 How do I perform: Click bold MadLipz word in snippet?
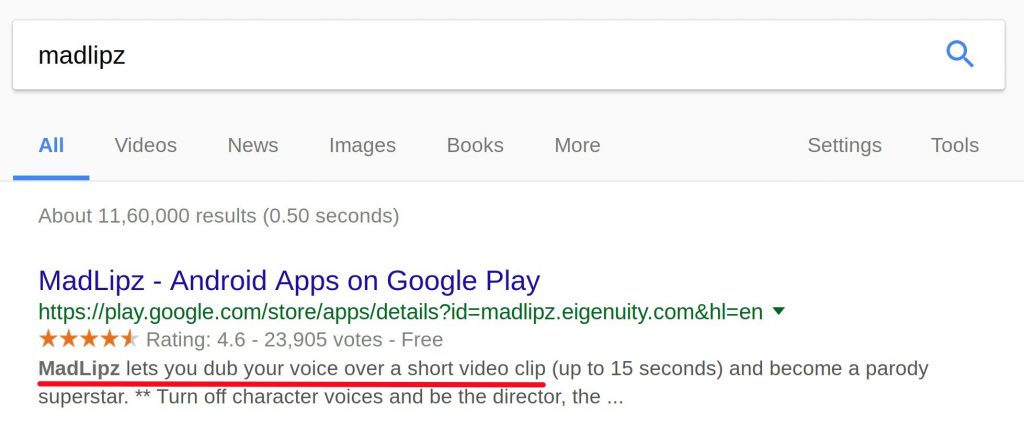(79, 368)
